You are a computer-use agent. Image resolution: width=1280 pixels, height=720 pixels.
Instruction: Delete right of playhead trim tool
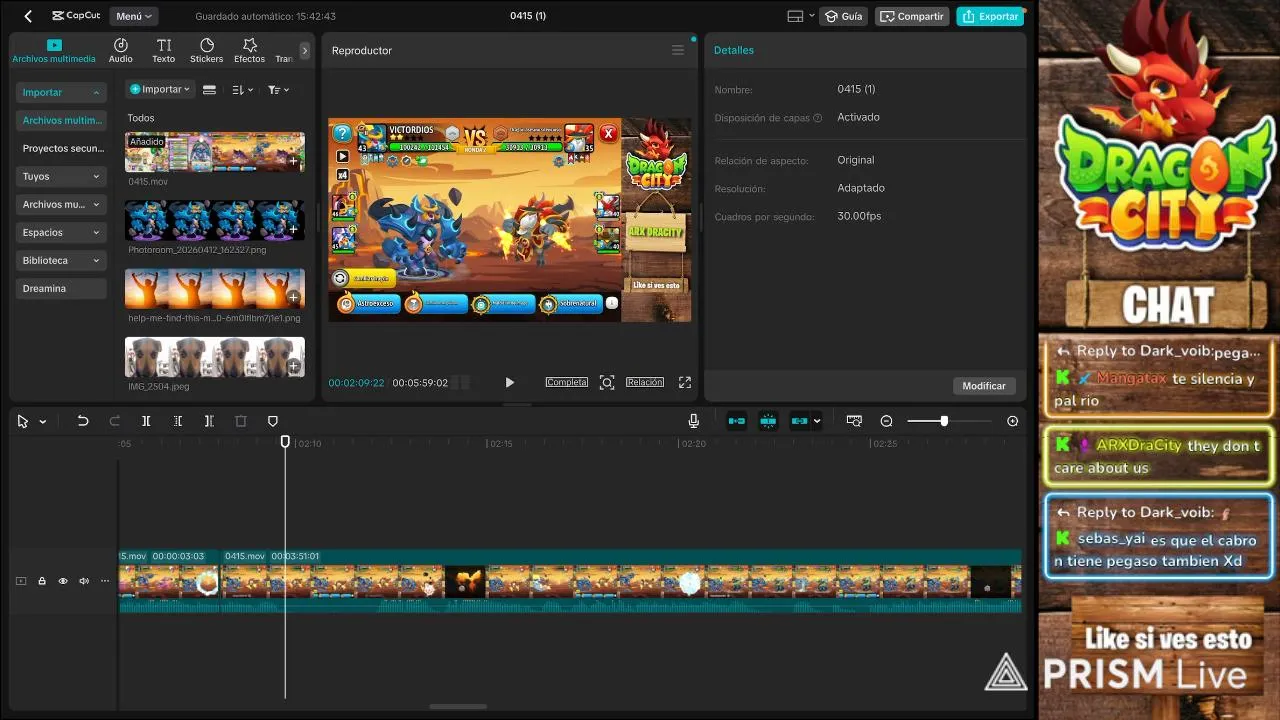[209, 421]
